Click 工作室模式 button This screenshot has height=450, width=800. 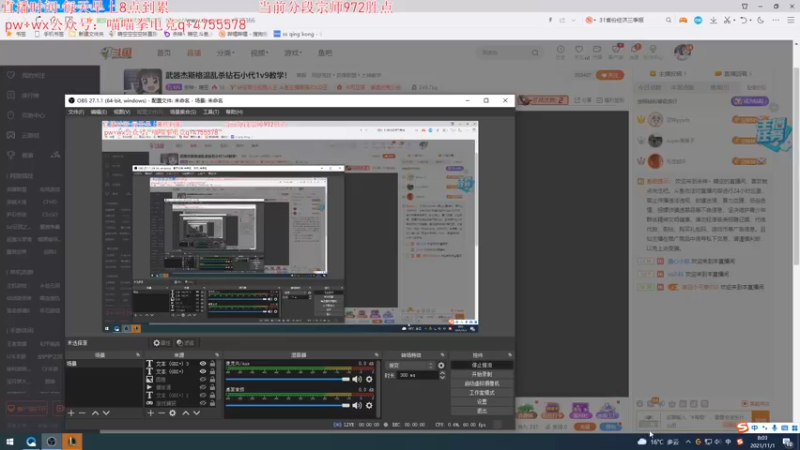click(x=482, y=393)
